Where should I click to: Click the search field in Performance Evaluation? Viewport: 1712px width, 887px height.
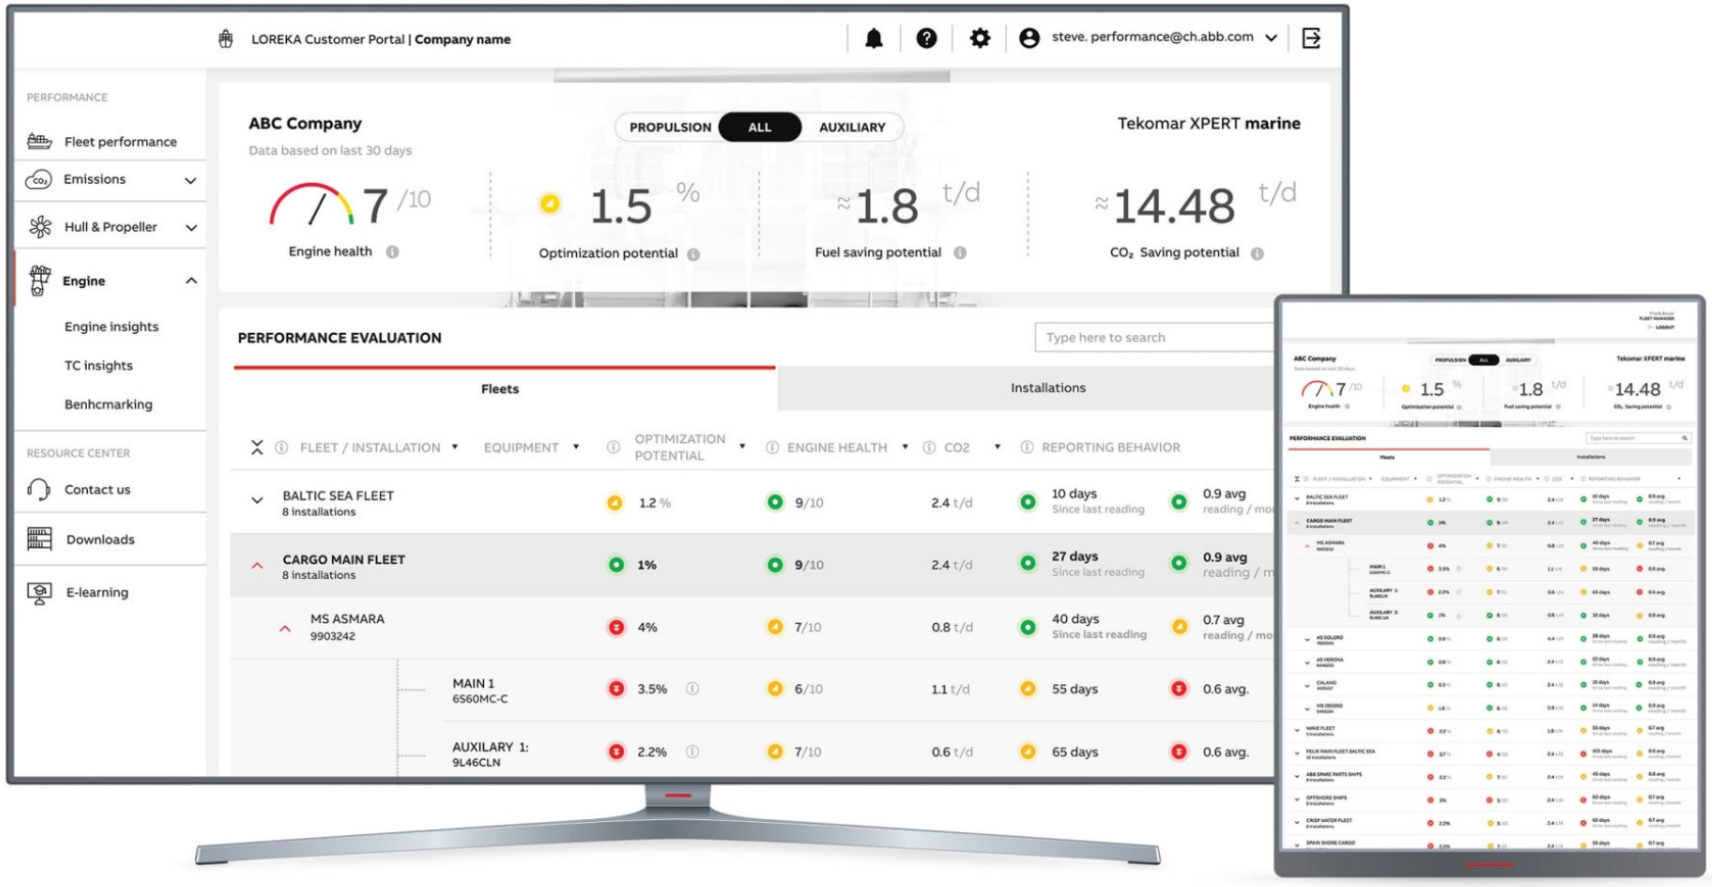1155,337
